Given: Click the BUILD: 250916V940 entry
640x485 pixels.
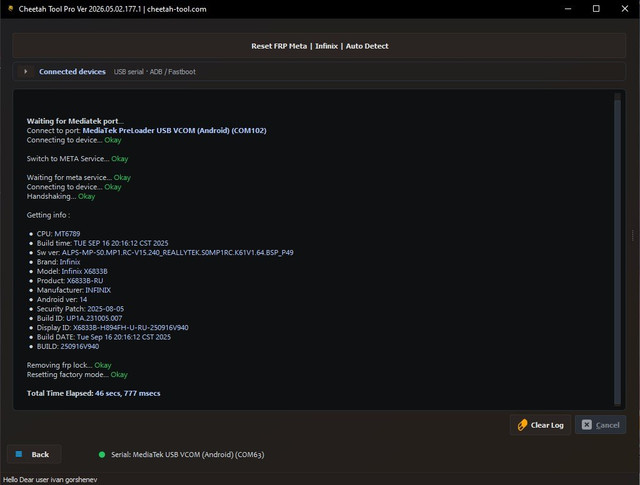Looking at the screenshot, I should pyautogui.click(x=68, y=347).
